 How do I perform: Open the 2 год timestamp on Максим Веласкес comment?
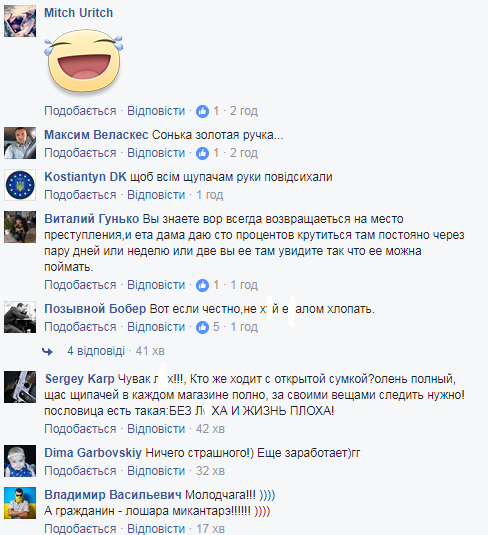pyautogui.click(x=244, y=153)
